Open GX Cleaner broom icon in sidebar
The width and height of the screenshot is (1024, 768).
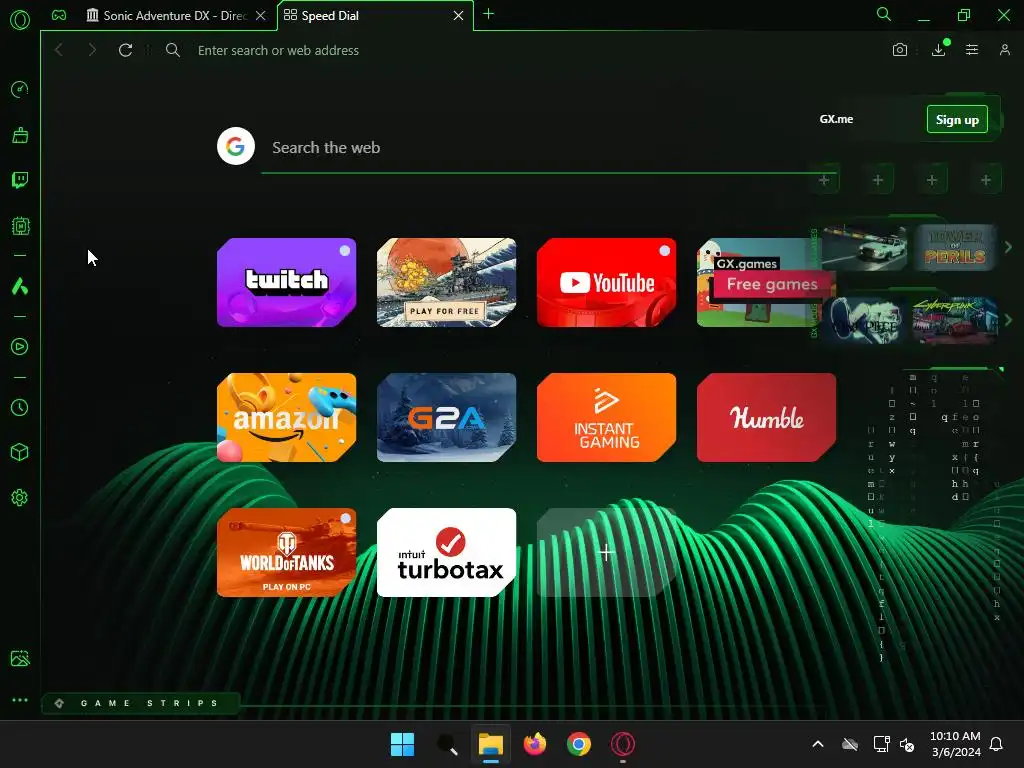(x=20, y=135)
